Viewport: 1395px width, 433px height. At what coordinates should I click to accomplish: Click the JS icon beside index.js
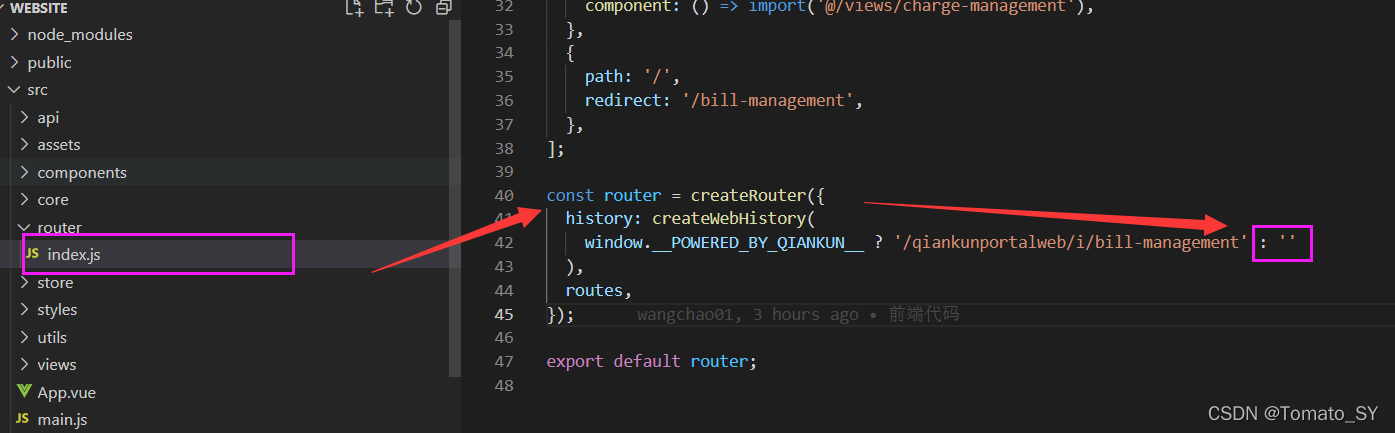coord(32,254)
